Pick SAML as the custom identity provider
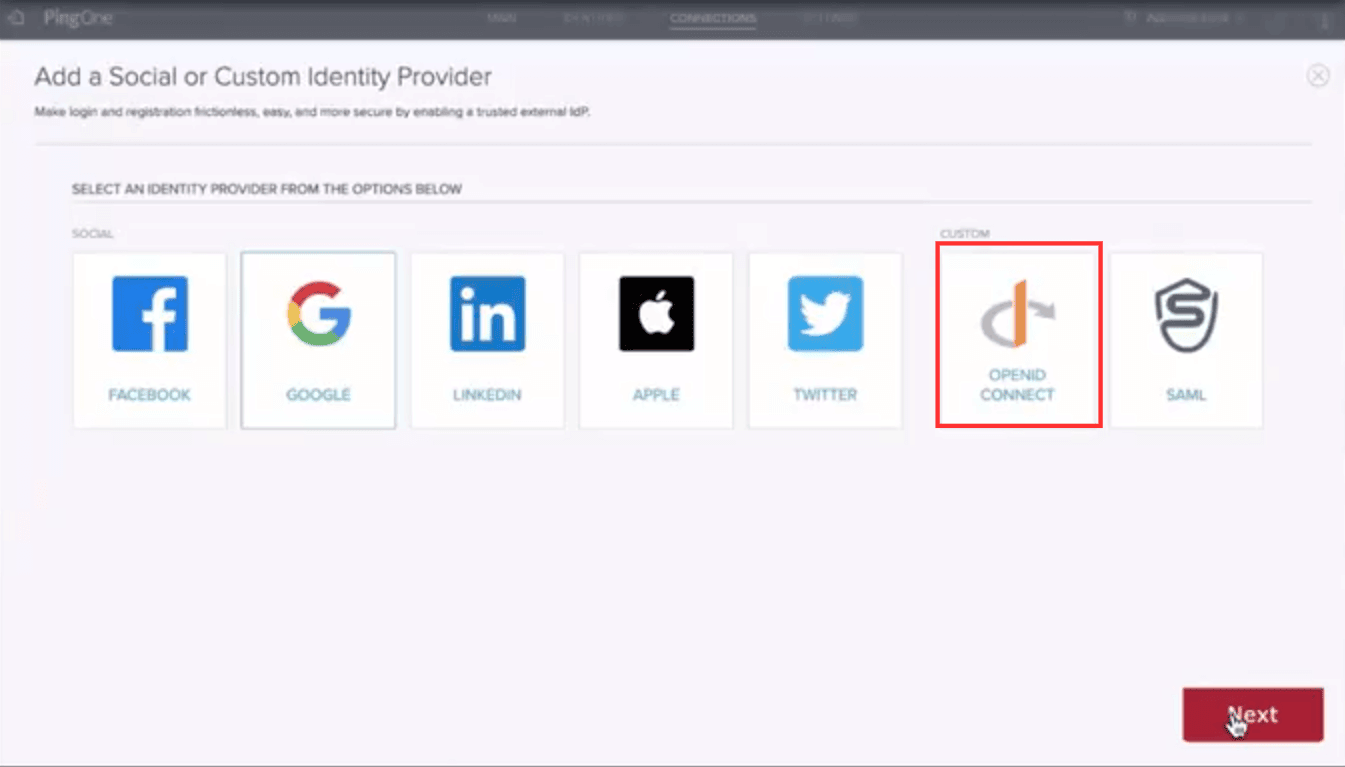This screenshot has height=767, width=1345. (x=1186, y=340)
